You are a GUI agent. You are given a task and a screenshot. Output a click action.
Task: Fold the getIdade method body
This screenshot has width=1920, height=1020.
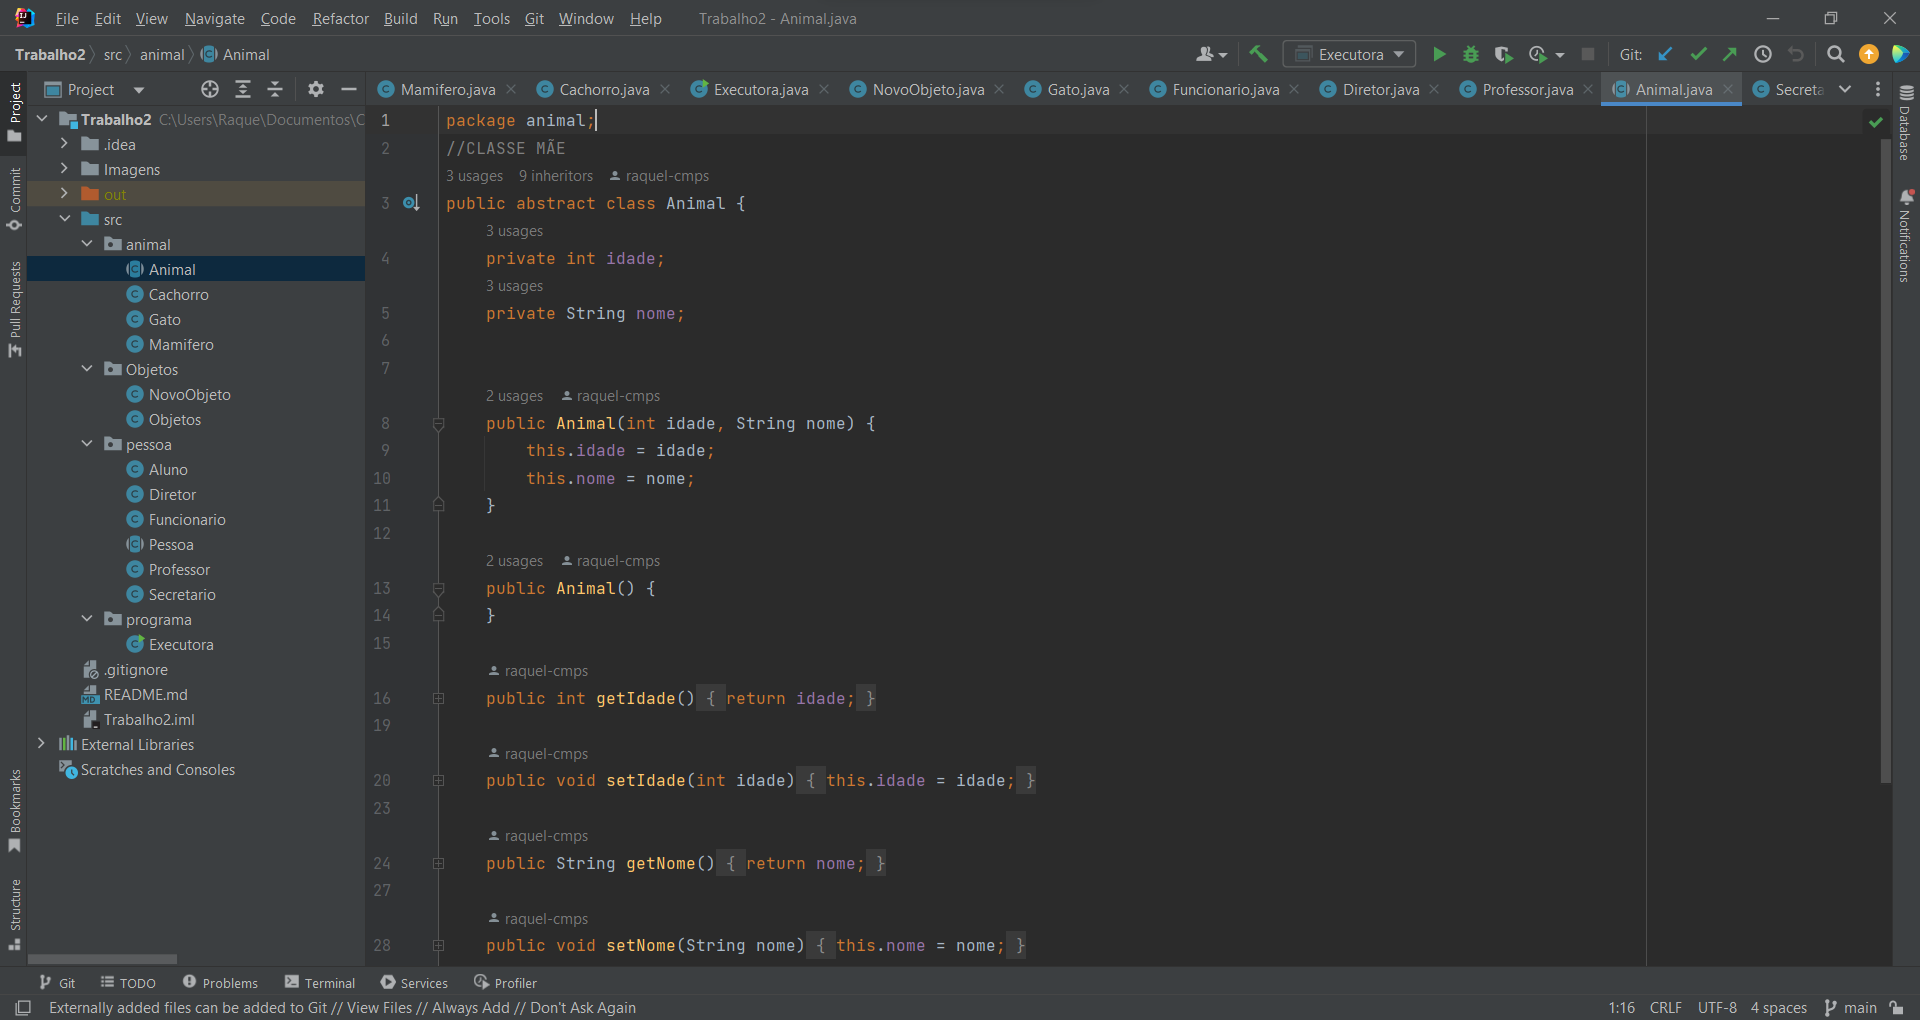click(x=438, y=698)
